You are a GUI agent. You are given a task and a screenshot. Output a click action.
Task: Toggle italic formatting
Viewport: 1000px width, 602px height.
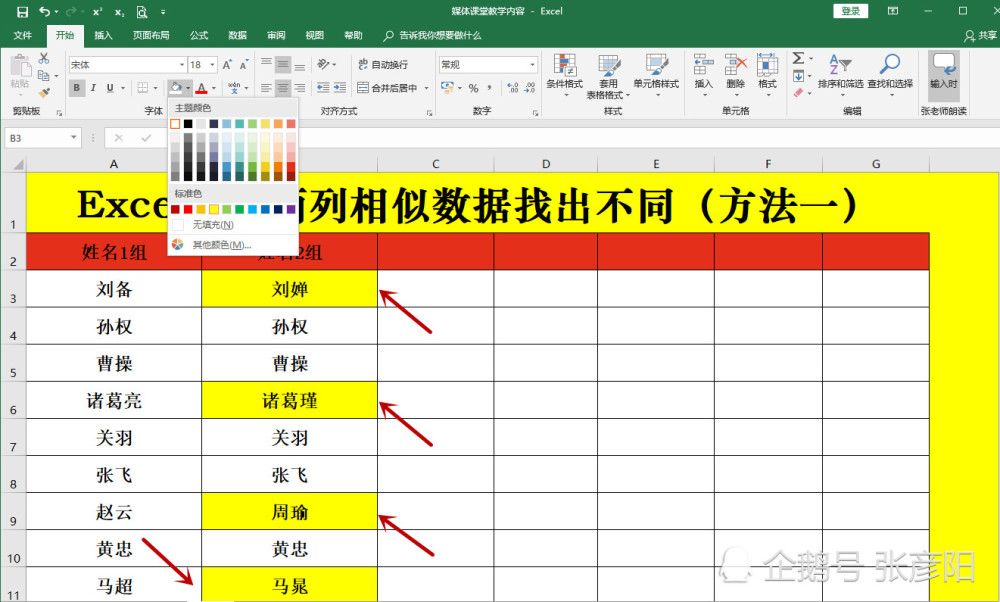93,87
